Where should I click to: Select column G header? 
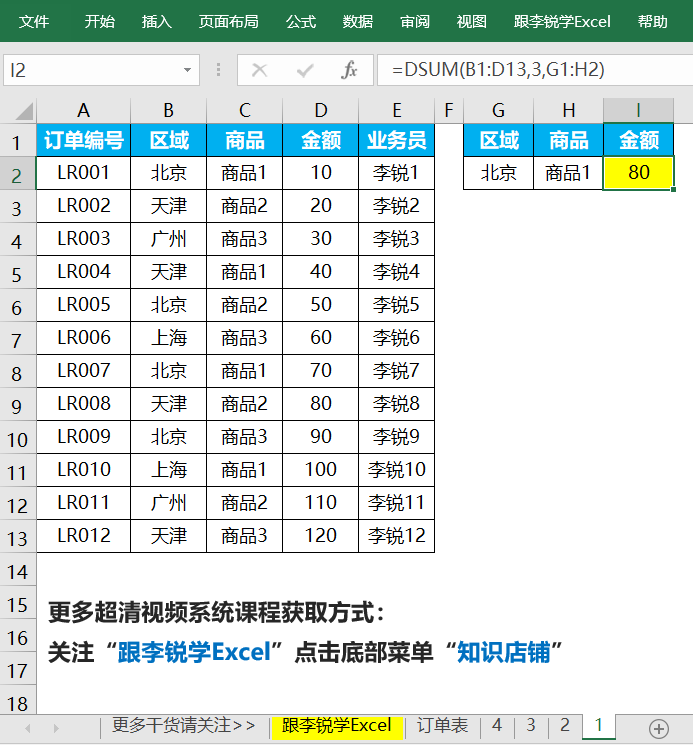click(498, 111)
